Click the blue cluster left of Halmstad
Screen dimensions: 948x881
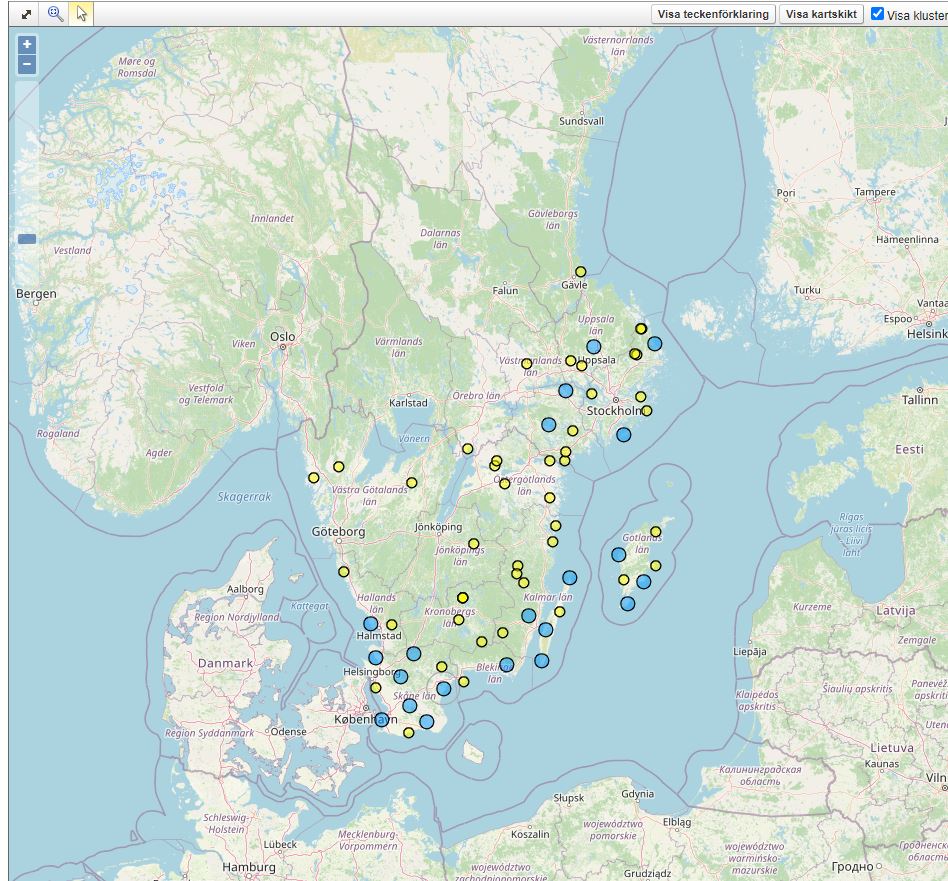click(x=371, y=624)
